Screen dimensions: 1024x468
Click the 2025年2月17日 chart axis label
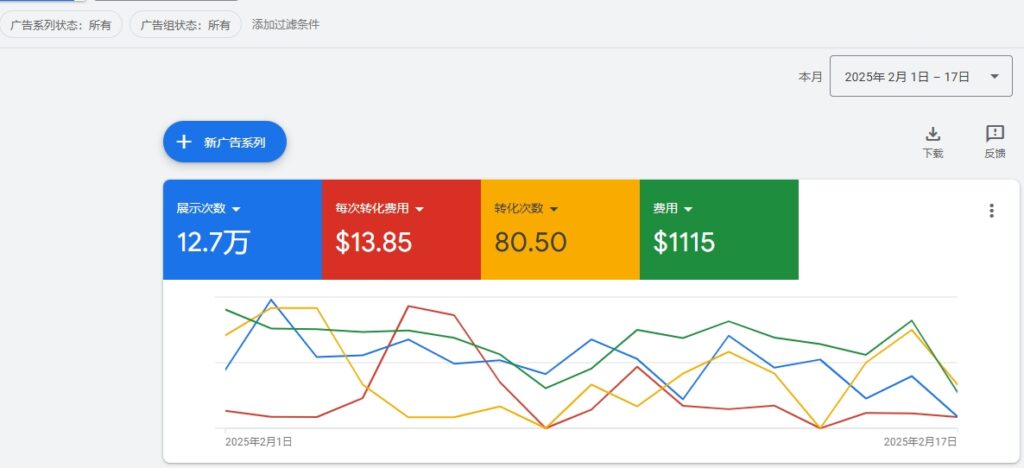(920, 441)
